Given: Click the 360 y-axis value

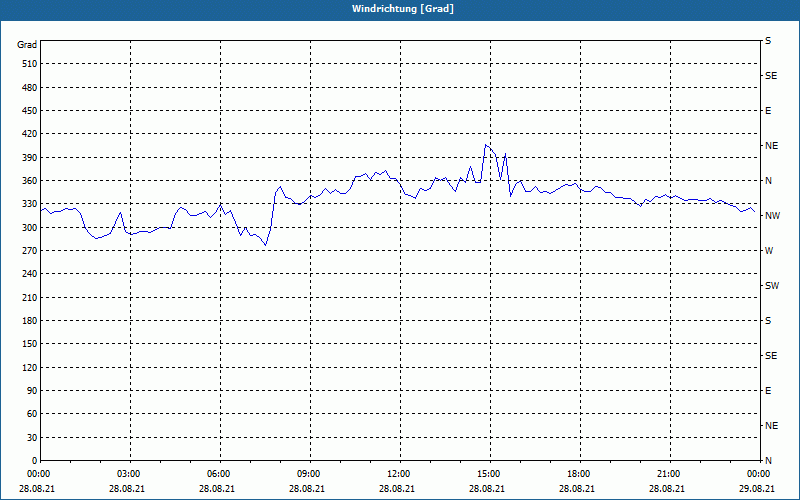Looking at the screenshot, I should [x=30, y=181].
